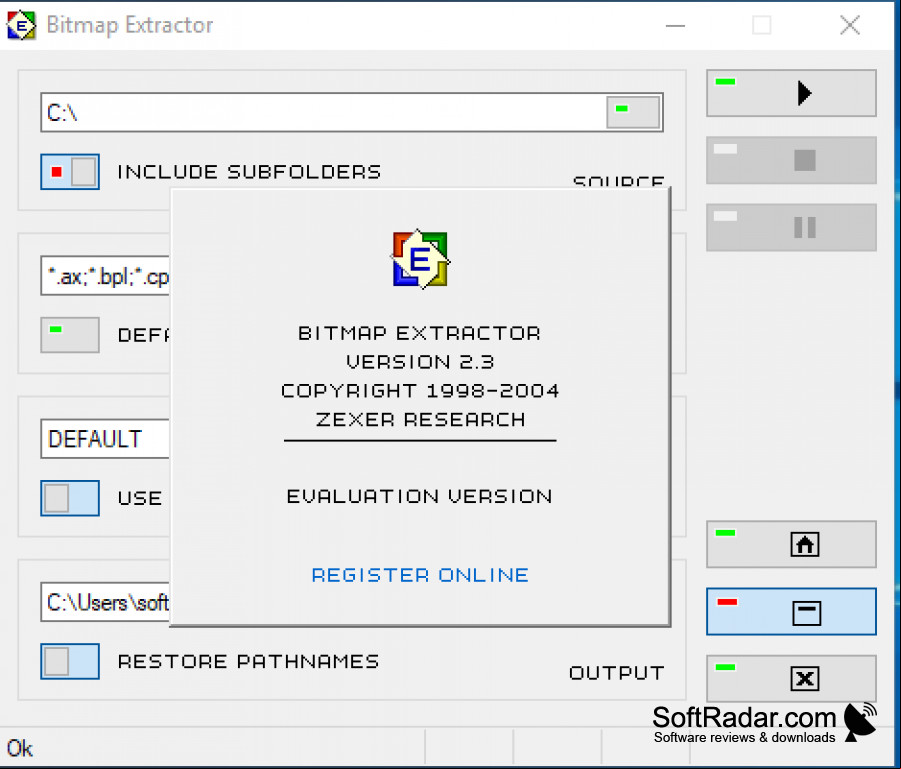The image size is (901, 769).
Task: Click the Bitmap Extractor logo in the about panel
Action: click(420, 259)
